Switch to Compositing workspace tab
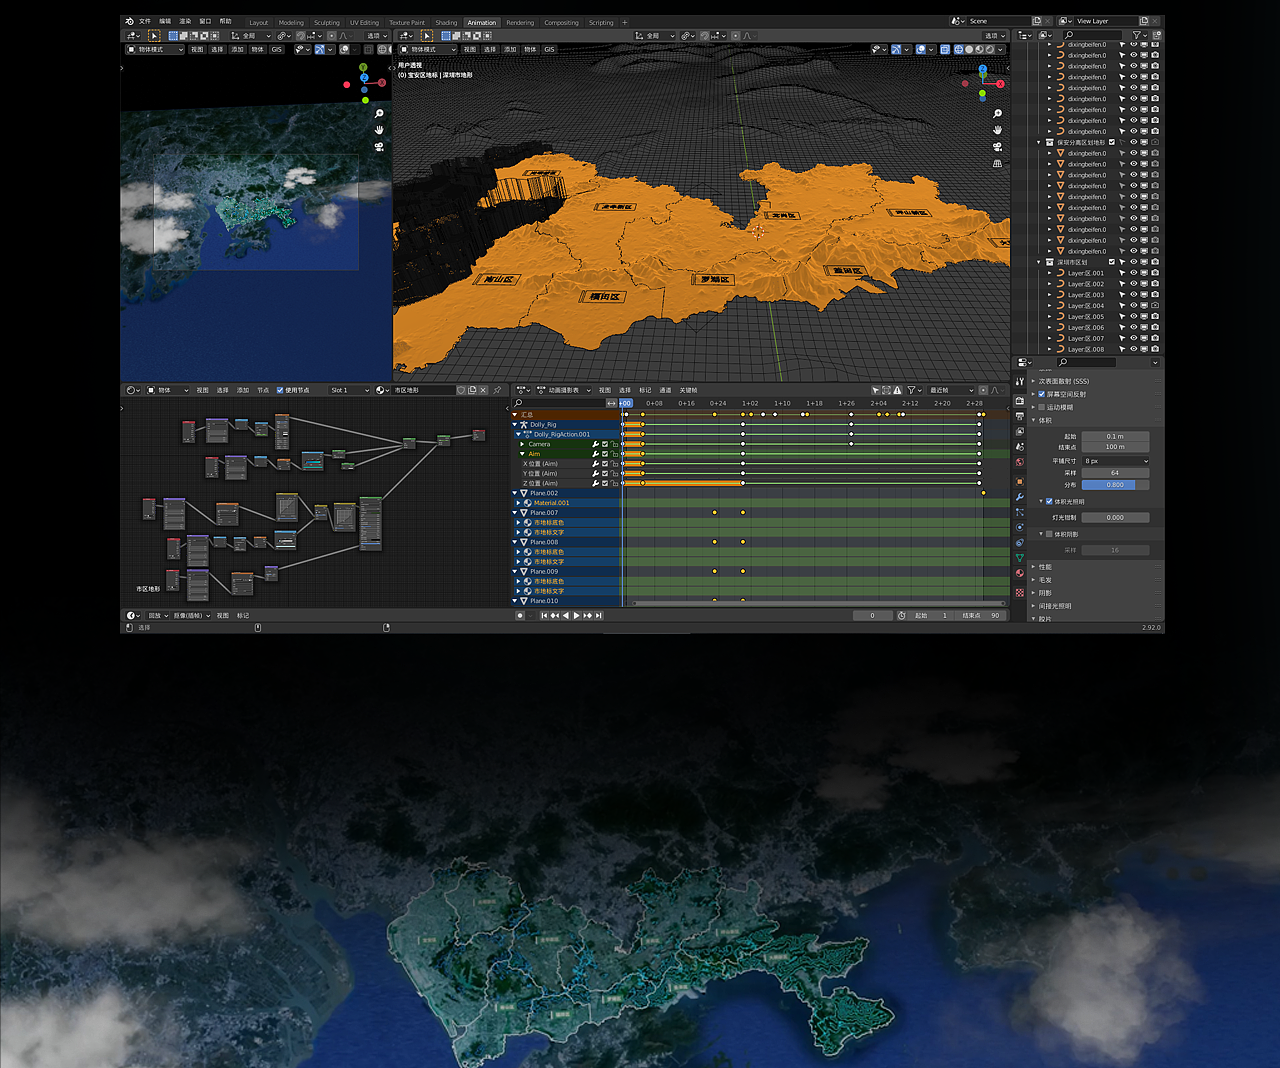Screen dimensions: 1280x1068 click(562, 22)
